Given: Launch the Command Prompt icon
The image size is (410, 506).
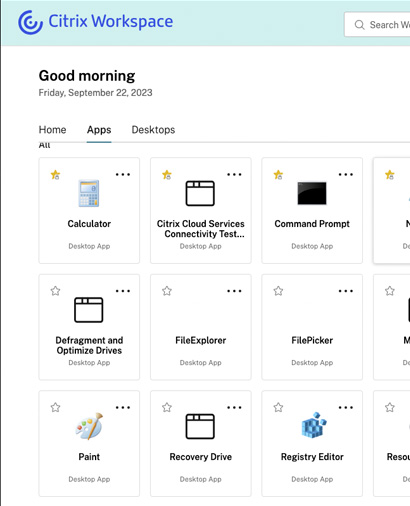Looking at the screenshot, I should (312, 193).
